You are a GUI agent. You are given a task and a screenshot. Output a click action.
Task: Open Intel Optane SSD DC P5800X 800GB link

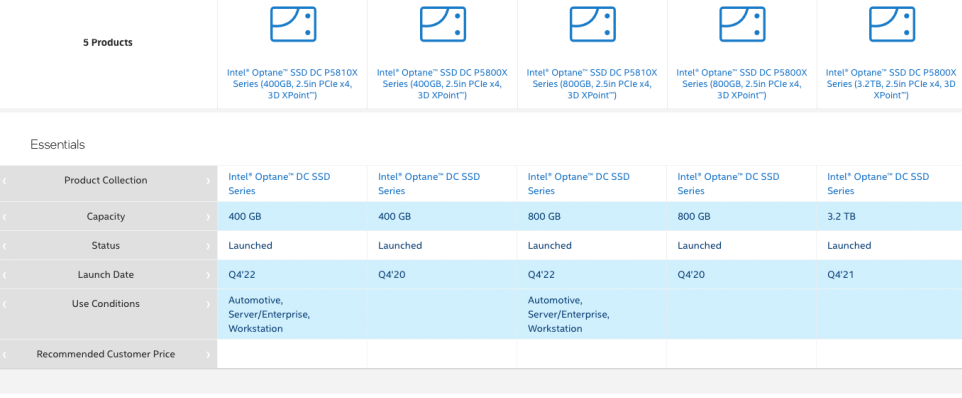click(742, 84)
